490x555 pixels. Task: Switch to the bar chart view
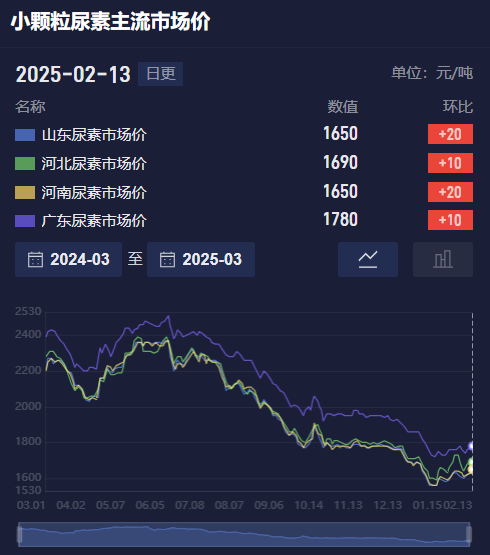443,259
